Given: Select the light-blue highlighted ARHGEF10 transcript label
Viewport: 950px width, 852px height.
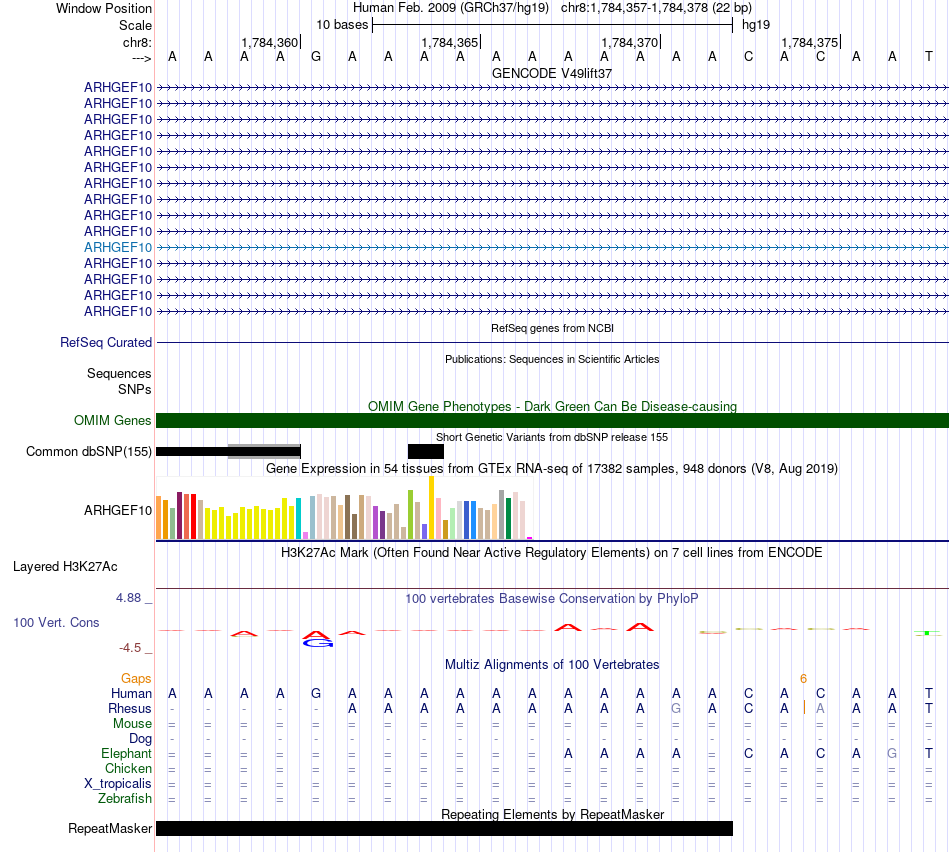Looking at the screenshot, I should pyautogui.click(x=118, y=247).
